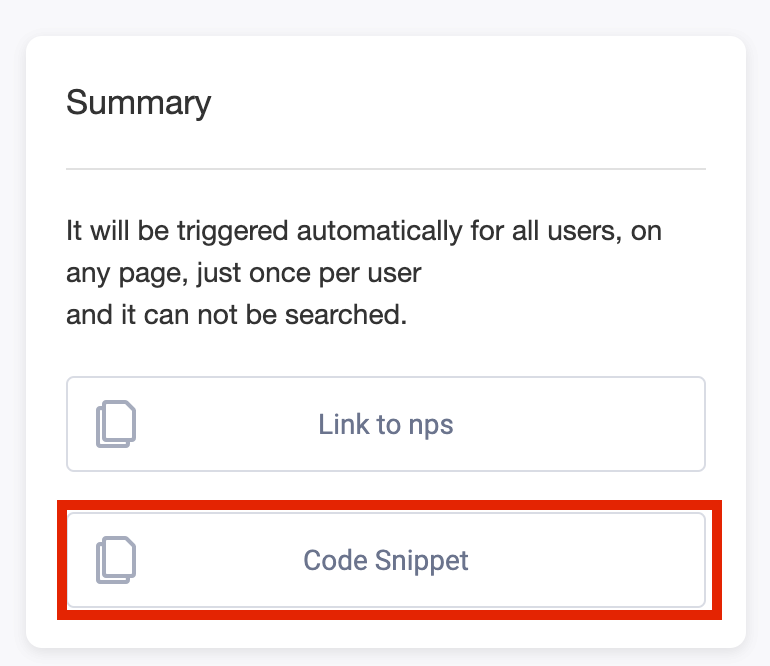770x666 pixels.
Task: Click the Summary heading
Action: point(138,103)
